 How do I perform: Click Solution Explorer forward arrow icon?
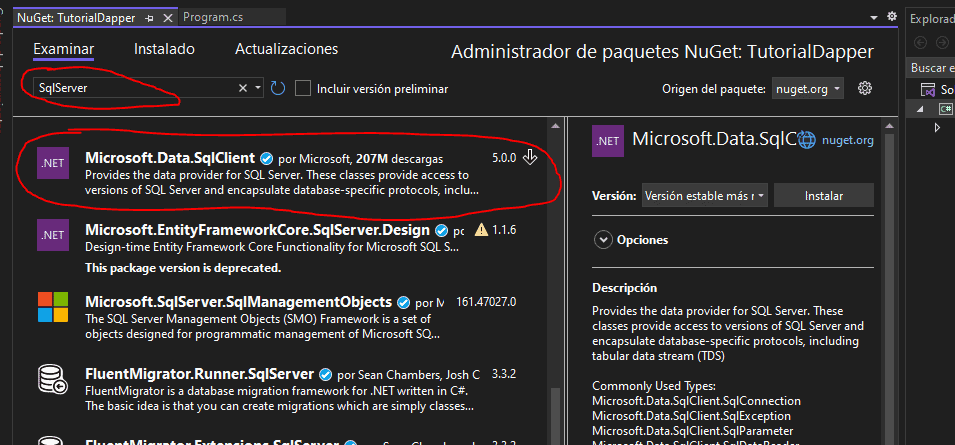[x=940, y=43]
